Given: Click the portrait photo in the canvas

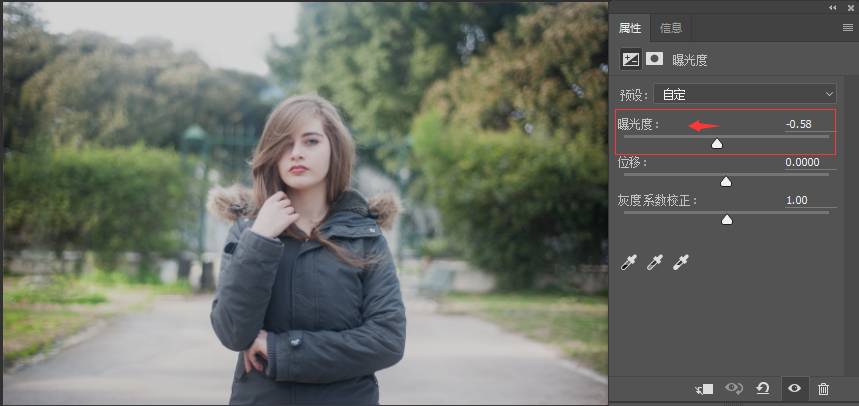Looking at the screenshot, I should pyautogui.click(x=305, y=203).
